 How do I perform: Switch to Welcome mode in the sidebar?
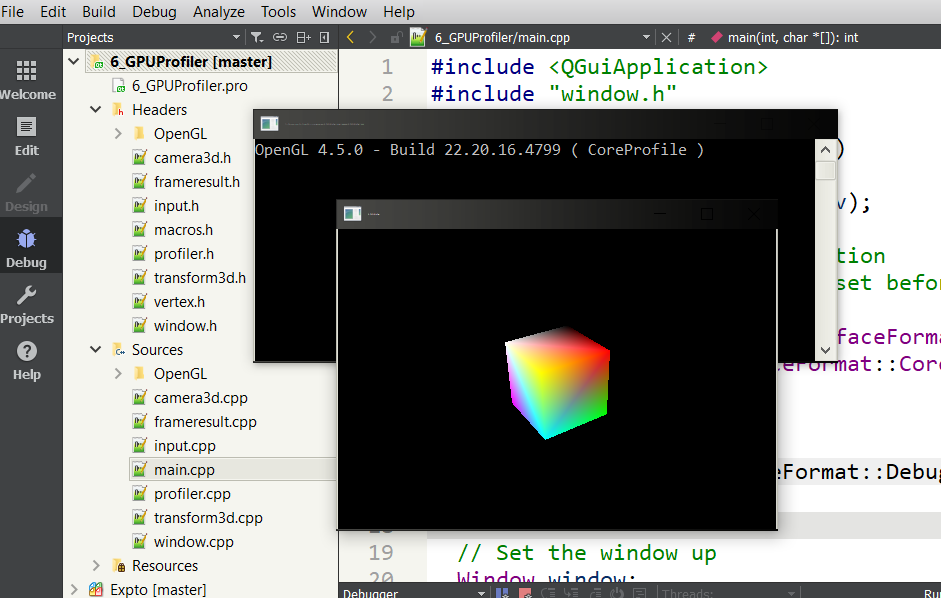[x=27, y=79]
